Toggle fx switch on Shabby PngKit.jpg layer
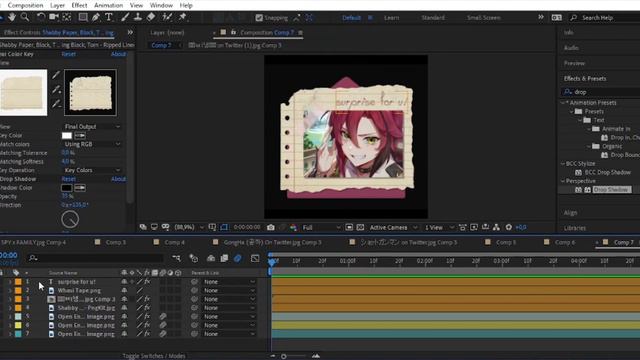640x360 pixels. point(147,308)
